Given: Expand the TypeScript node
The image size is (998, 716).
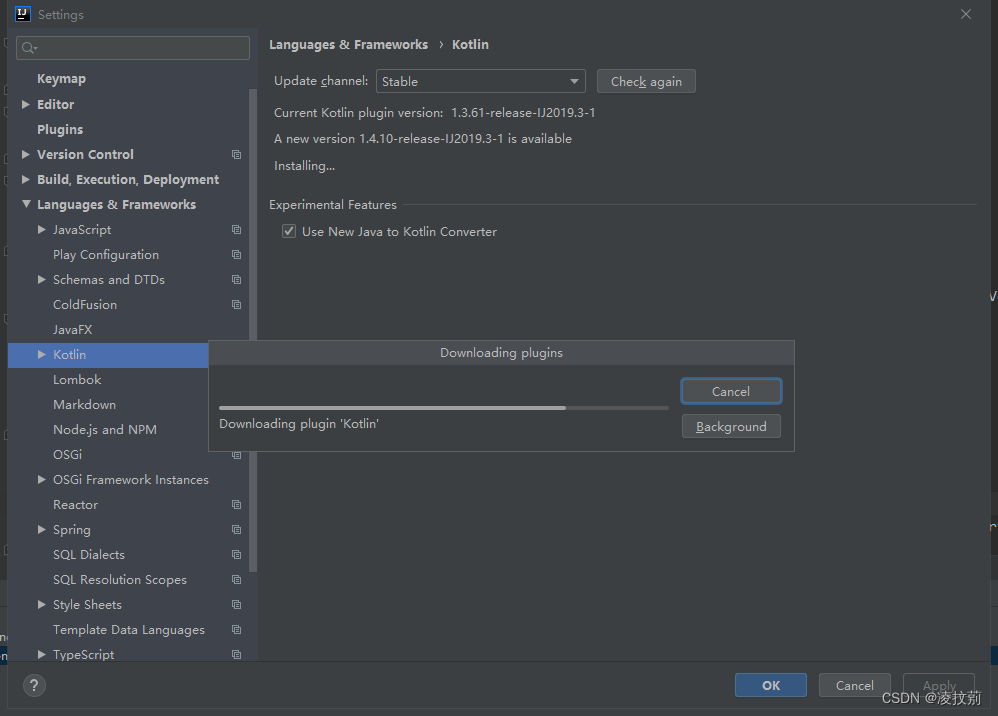Looking at the screenshot, I should (41, 654).
